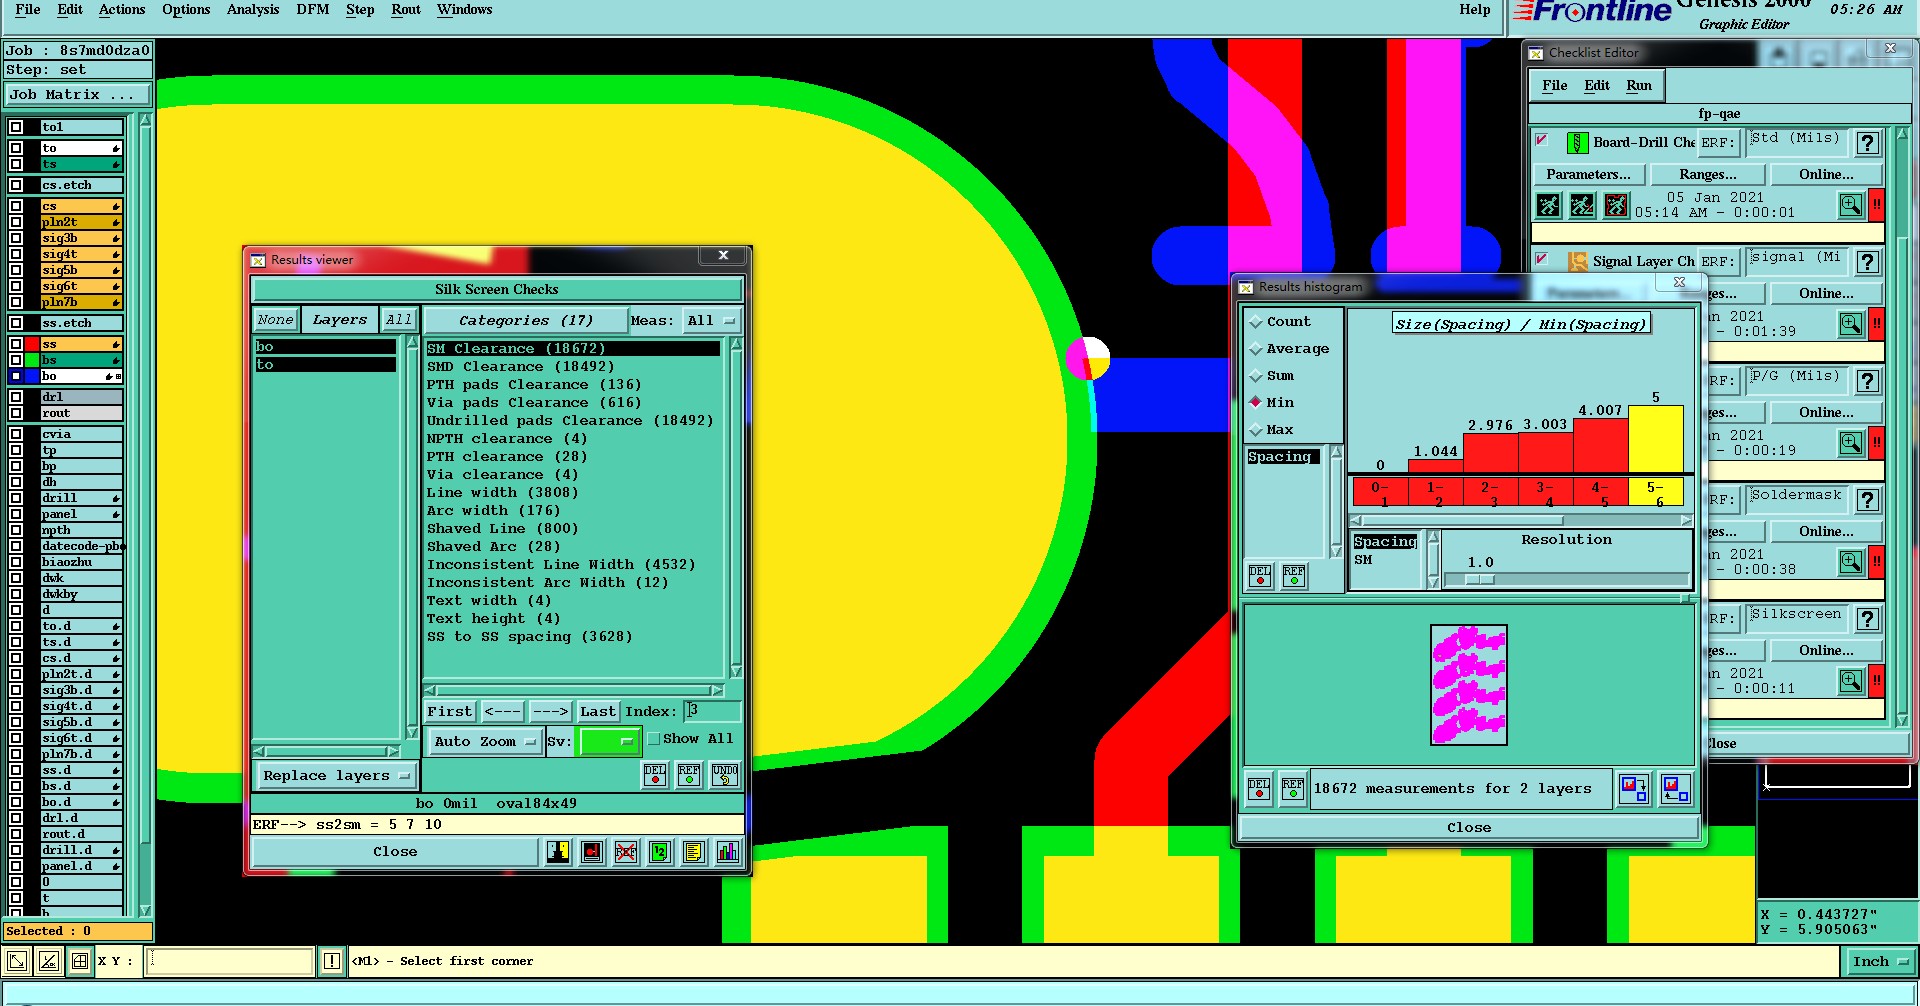This screenshot has height=1006, width=1920.
Task: Click the crossed-out REF icon in Results viewer
Action: click(626, 852)
